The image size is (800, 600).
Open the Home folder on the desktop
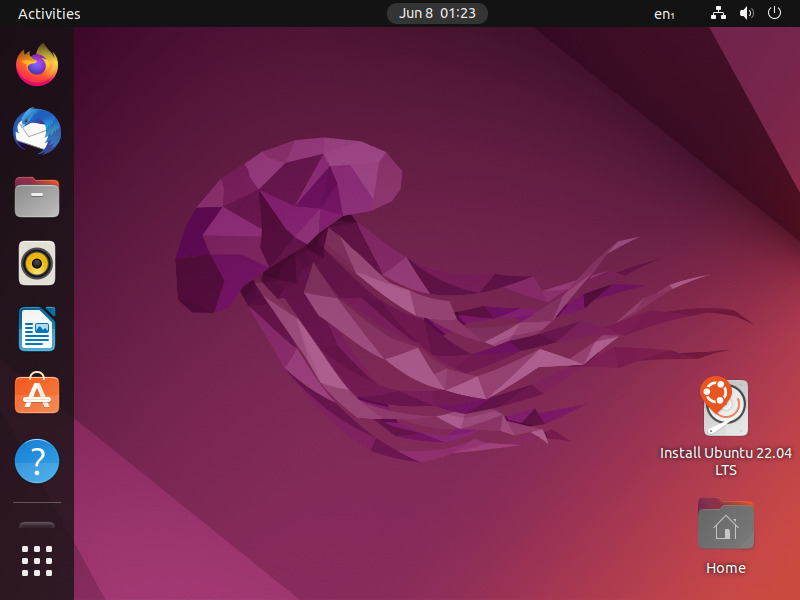tap(725, 523)
